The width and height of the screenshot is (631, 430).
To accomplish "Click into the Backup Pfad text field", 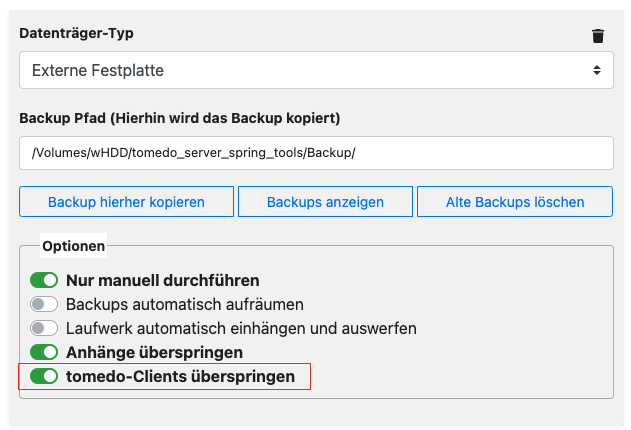I will (x=316, y=153).
